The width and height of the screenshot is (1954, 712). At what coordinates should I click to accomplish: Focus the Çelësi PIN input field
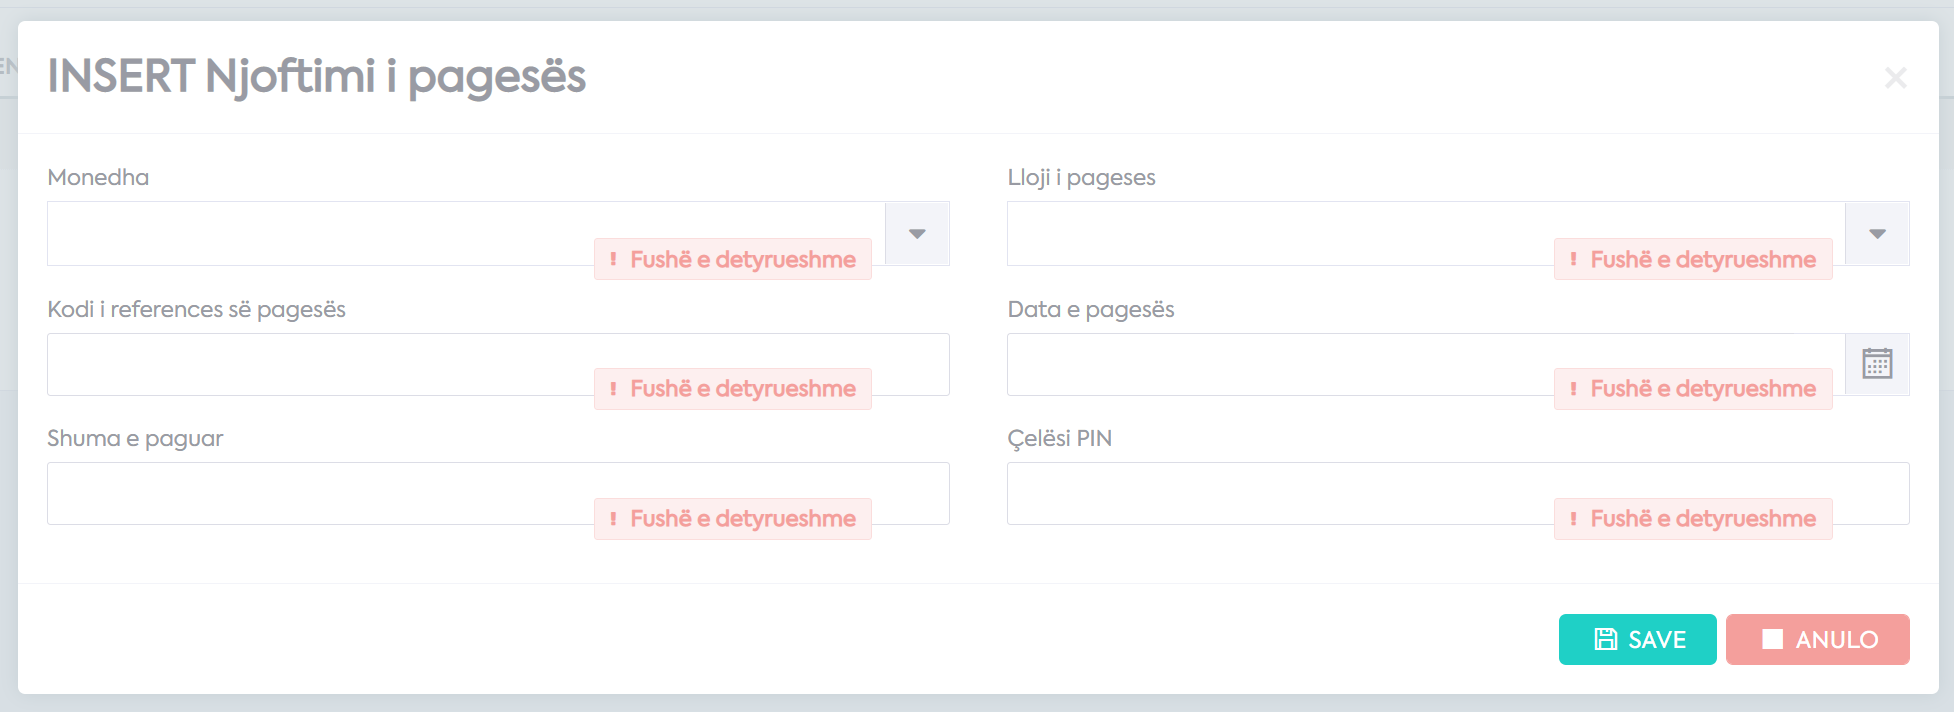[1458, 493]
